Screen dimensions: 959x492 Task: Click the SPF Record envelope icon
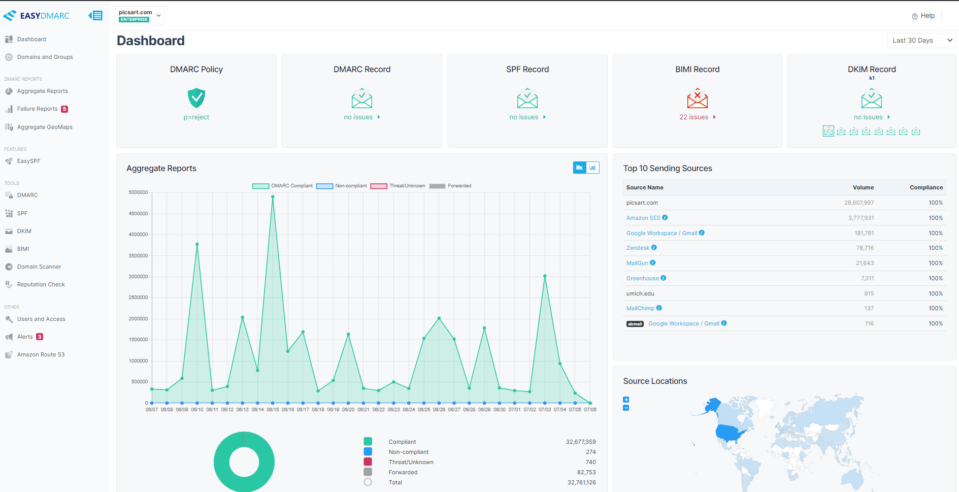click(x=527, y=98)
